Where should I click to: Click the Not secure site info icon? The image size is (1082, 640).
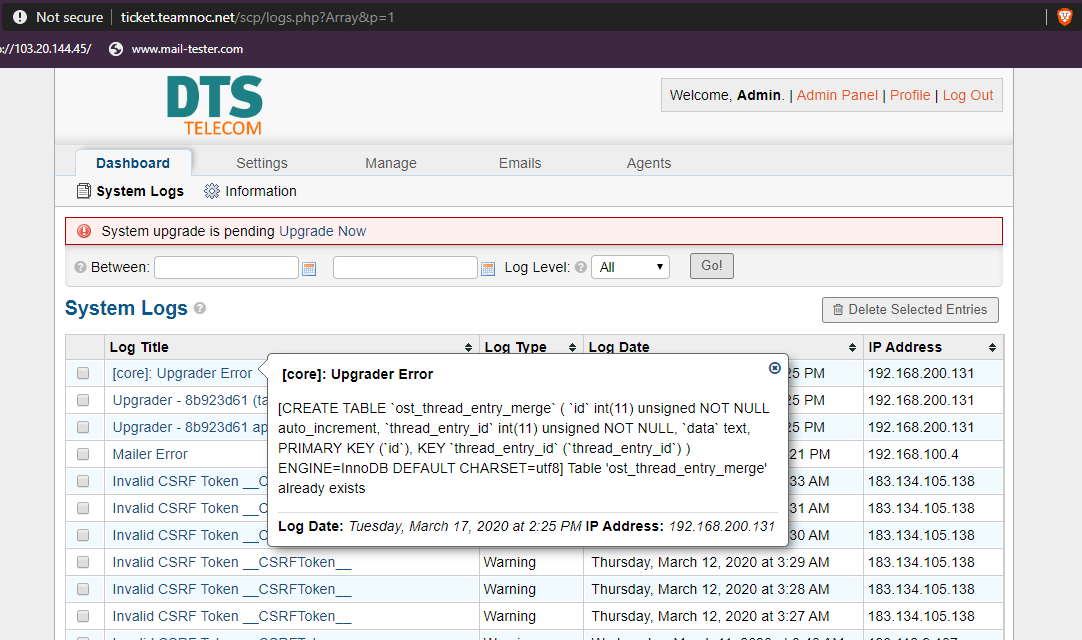tap(20, 17)
